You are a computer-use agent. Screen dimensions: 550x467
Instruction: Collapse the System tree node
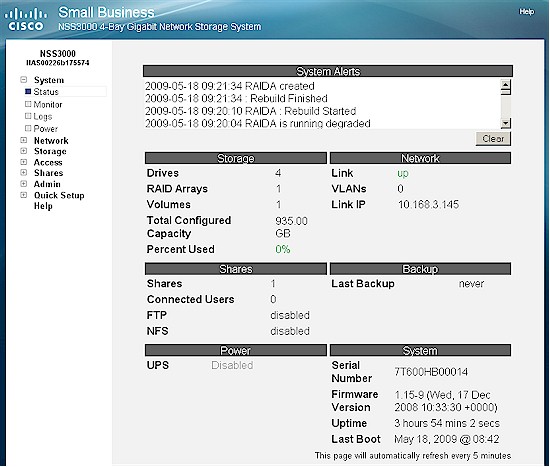pyautogui.click(x=24, y=80)
